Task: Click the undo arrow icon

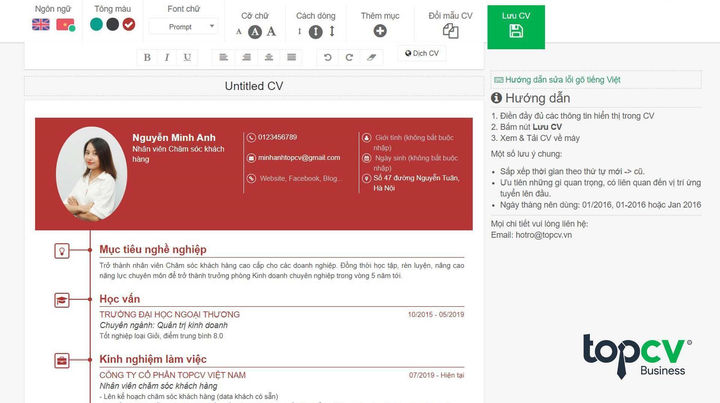Action: tap(327, 57)
